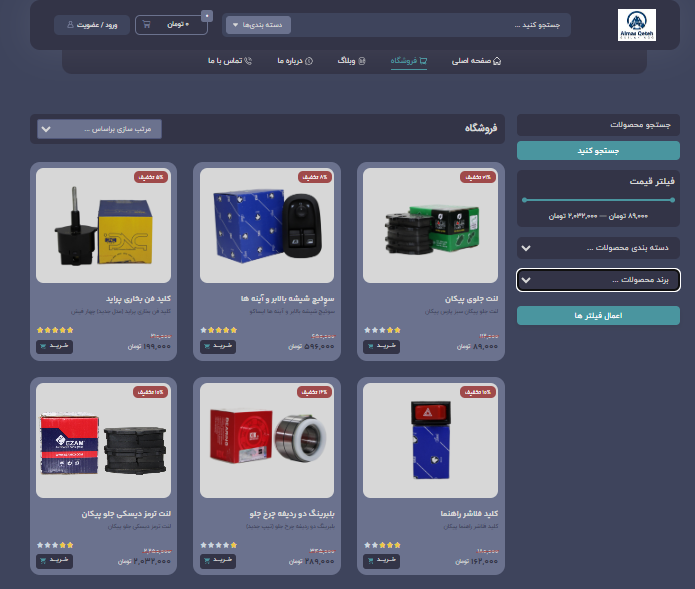
Task: Click the star rating of سوئیچ شیشه بالابر
Action: (217, 329)
